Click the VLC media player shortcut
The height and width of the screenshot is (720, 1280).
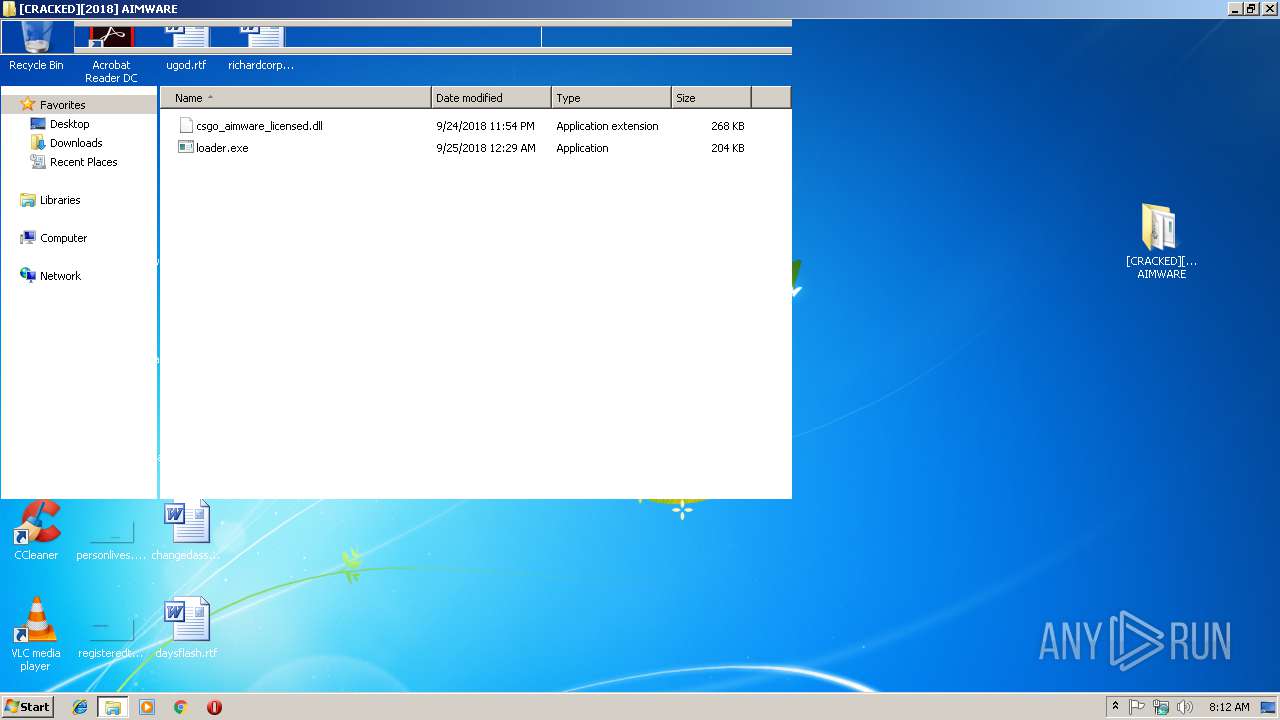click(36, 634)
